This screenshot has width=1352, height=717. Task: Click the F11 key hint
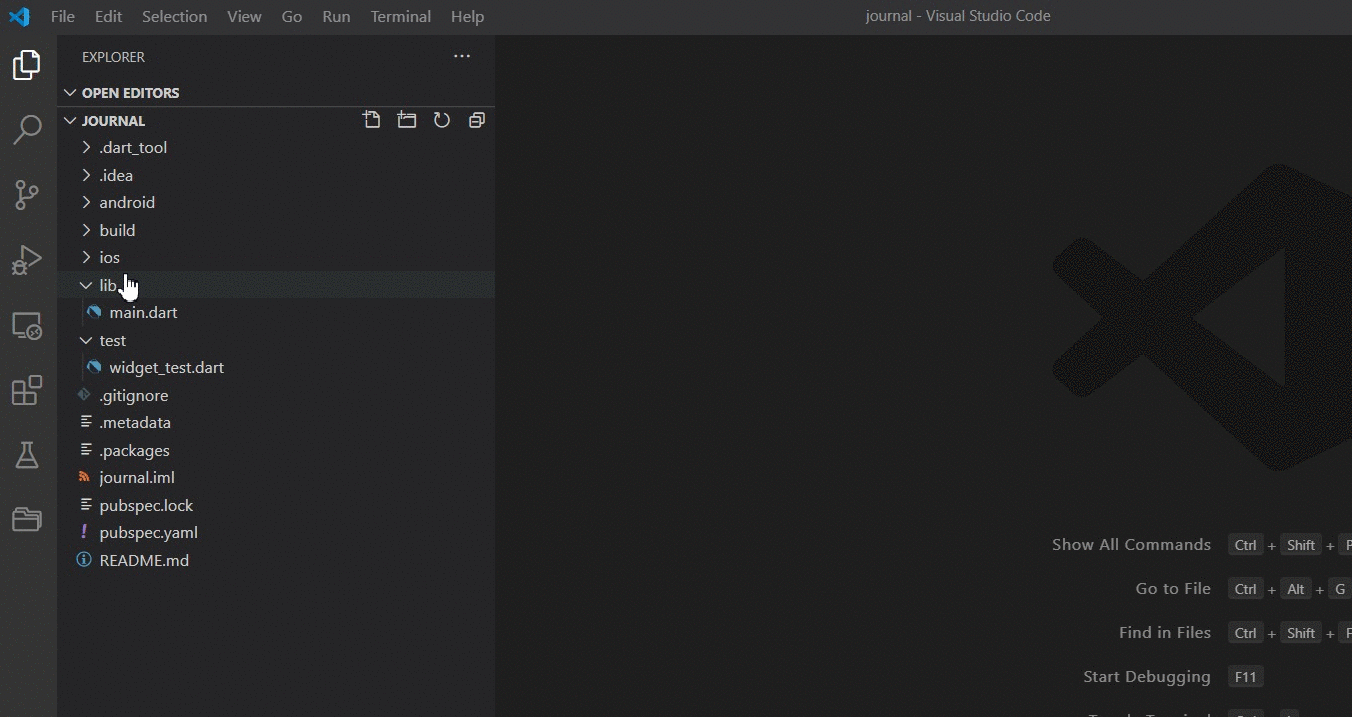(x=1245, y=677)
